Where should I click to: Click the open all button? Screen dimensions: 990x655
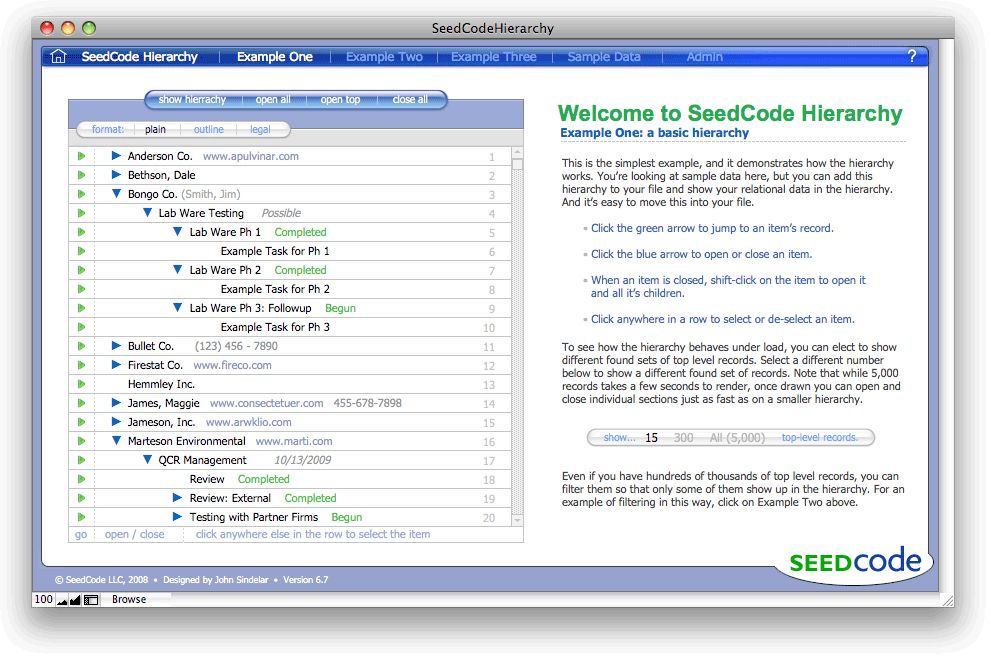coord(273,100)
